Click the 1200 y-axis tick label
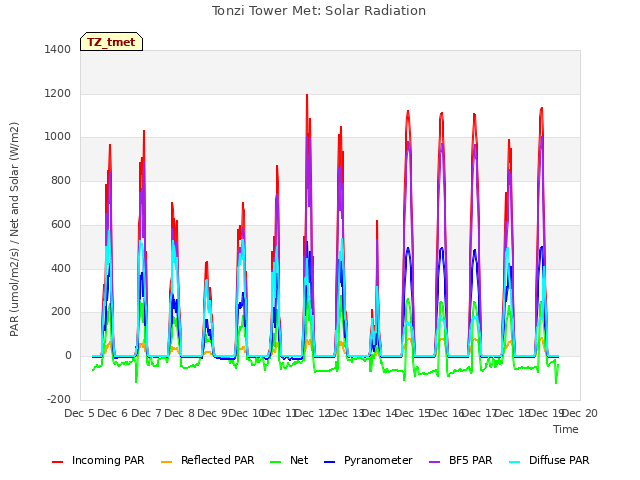 pos(58,93)
